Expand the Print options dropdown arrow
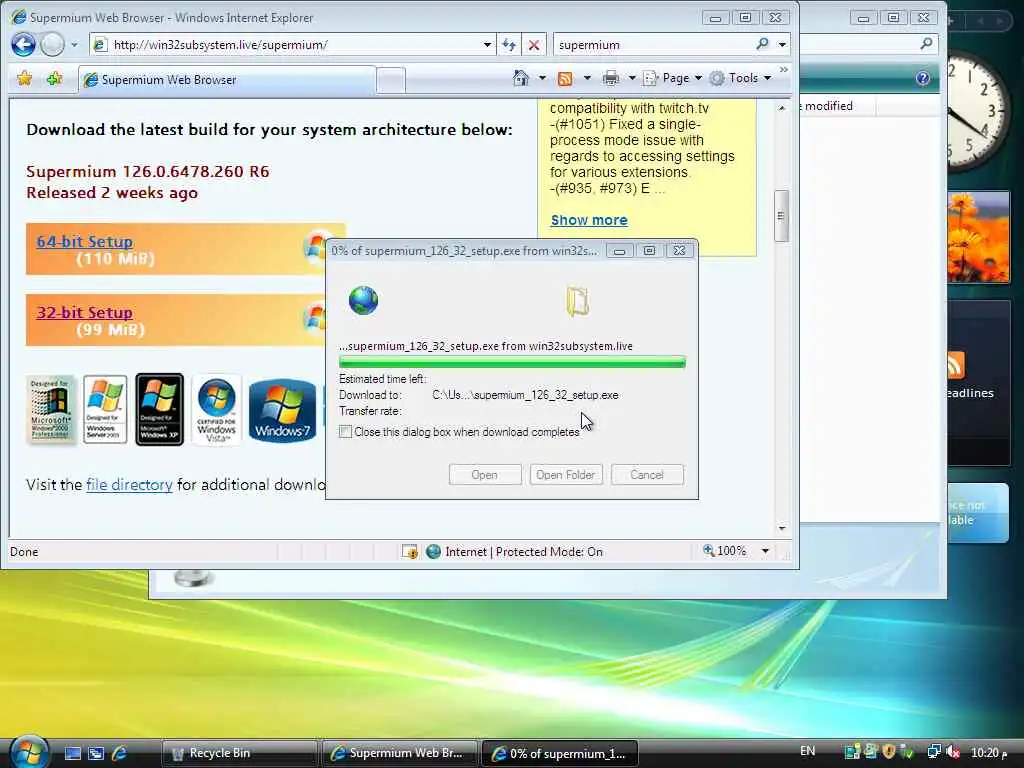Viewport: 1024px width, 768px height. [x=632, y=78]
